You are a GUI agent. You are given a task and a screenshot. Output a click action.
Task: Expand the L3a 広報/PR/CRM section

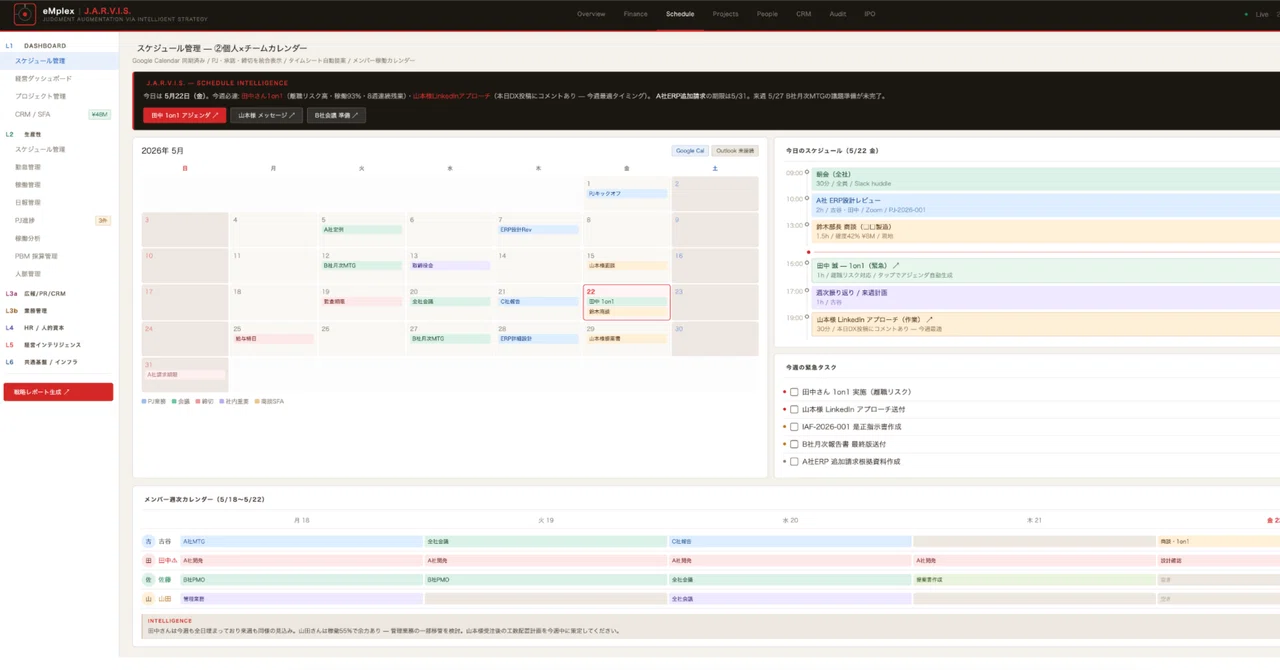click(x=35, y=294)
